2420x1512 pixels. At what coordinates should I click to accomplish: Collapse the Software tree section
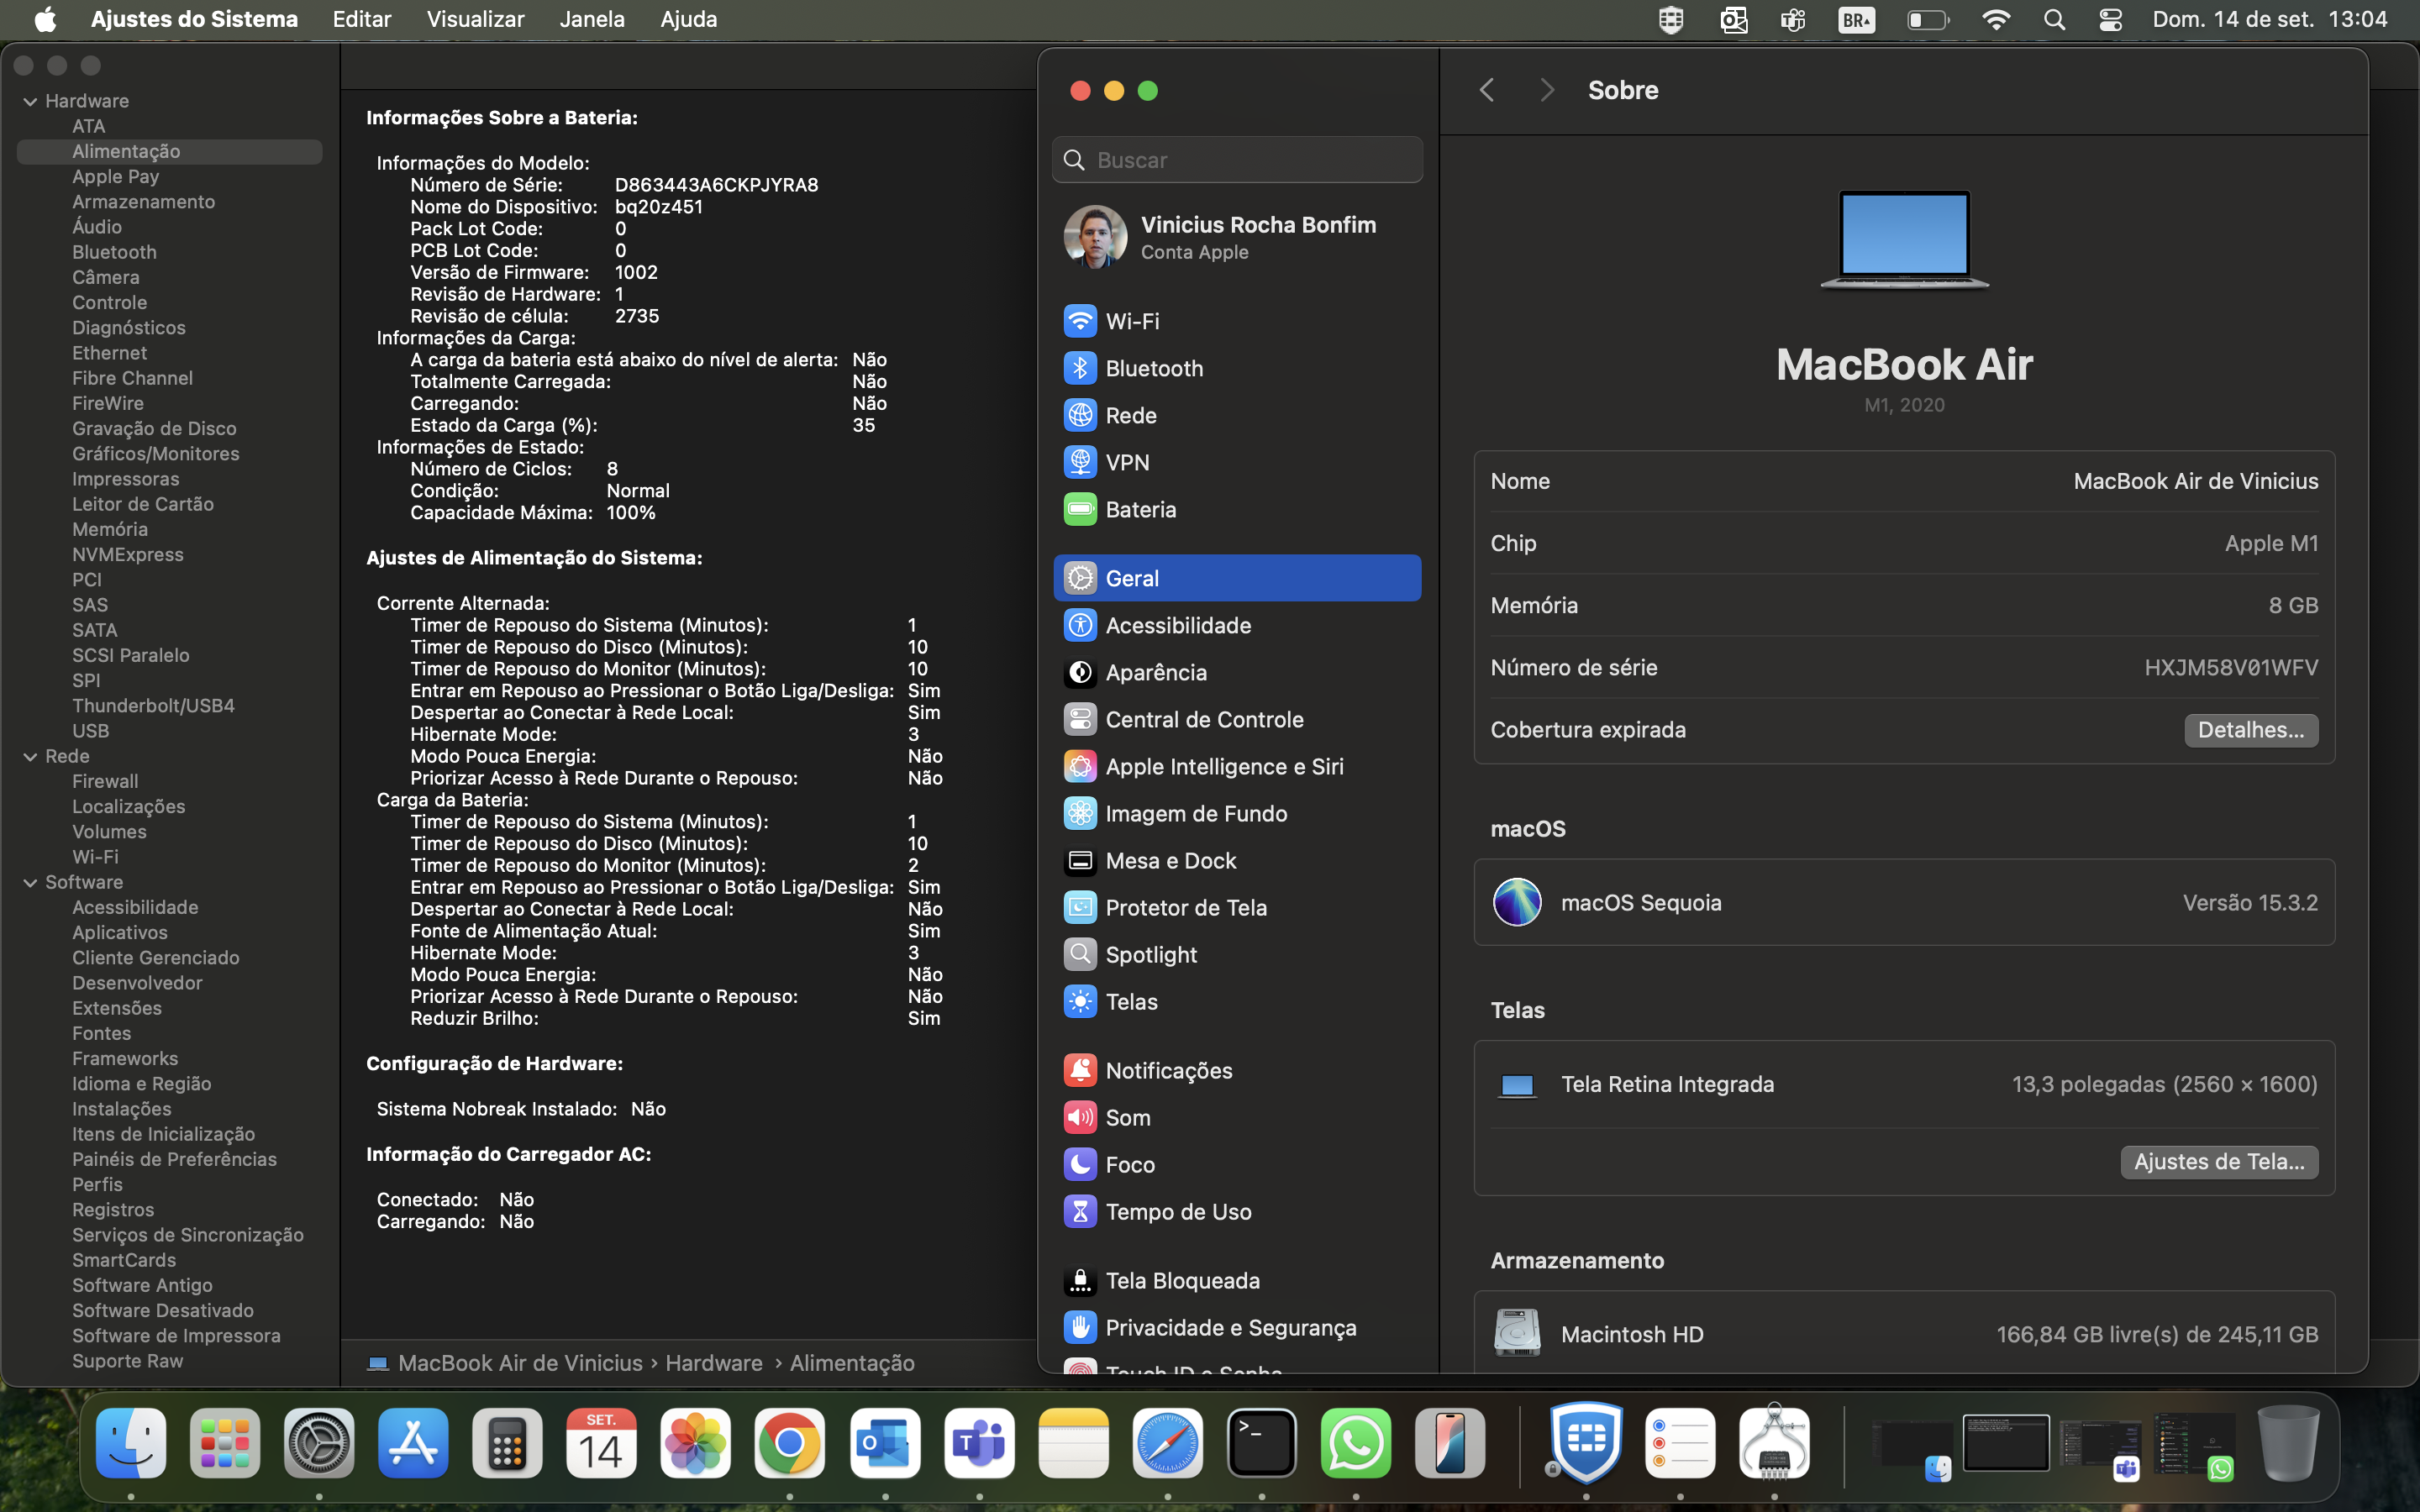click(x=30, y=883)
